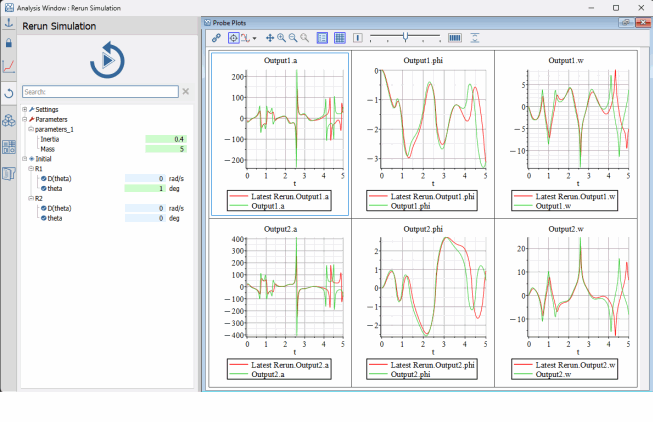This screenshot has height=422, width=653.
Task: Toggle the R1 D(theta) checkbox
Action: 43,178
